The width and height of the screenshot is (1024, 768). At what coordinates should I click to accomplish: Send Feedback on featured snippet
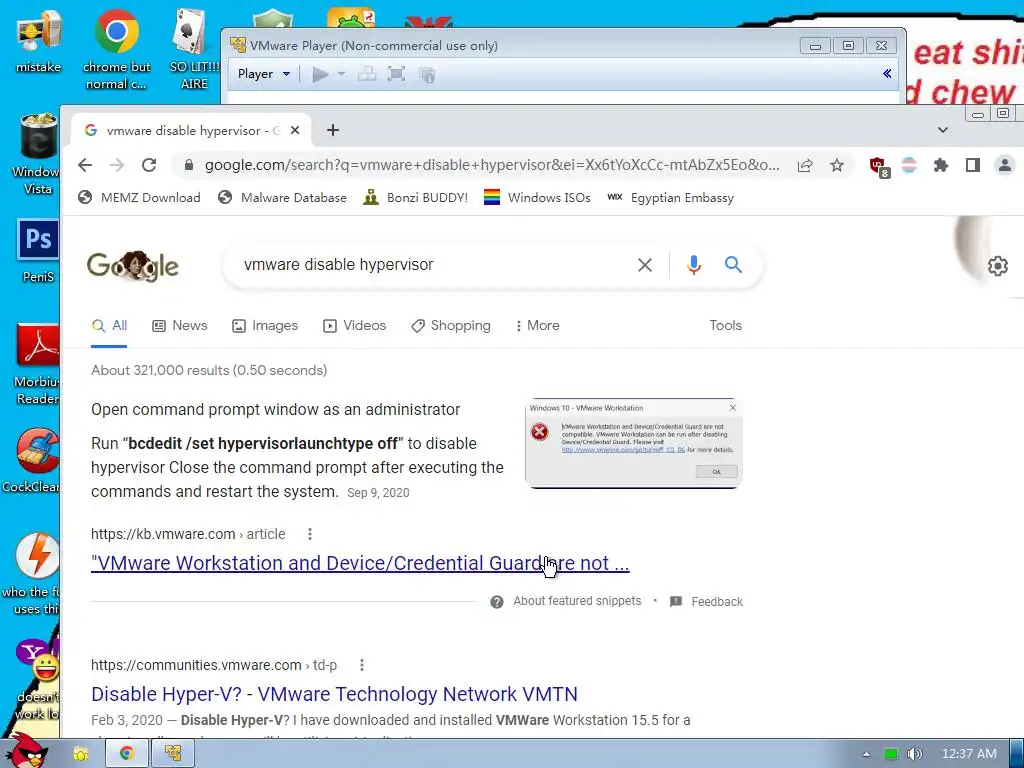point(707,601)
